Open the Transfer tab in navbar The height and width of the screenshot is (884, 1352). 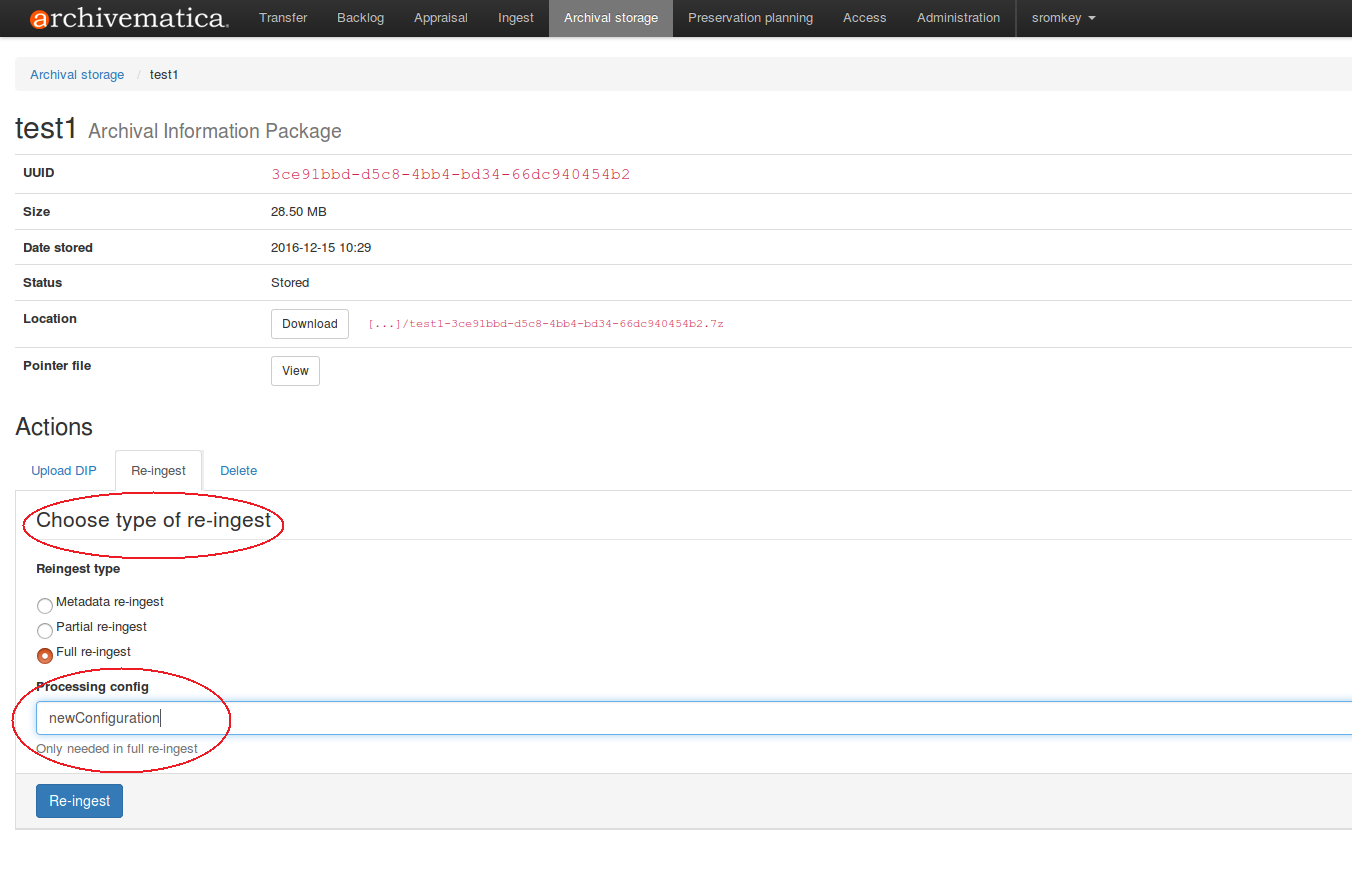283,18
